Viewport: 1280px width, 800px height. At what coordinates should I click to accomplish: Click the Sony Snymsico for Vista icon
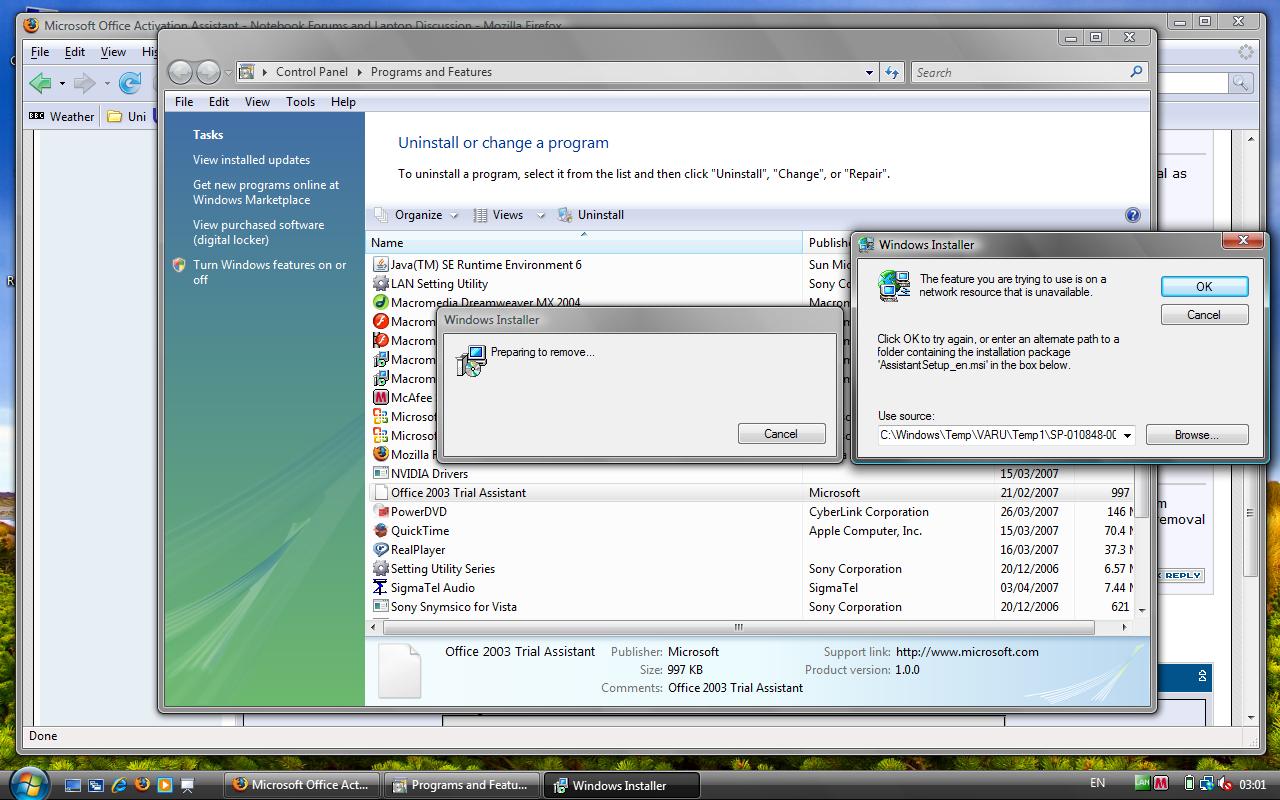[x=380, y=606]
